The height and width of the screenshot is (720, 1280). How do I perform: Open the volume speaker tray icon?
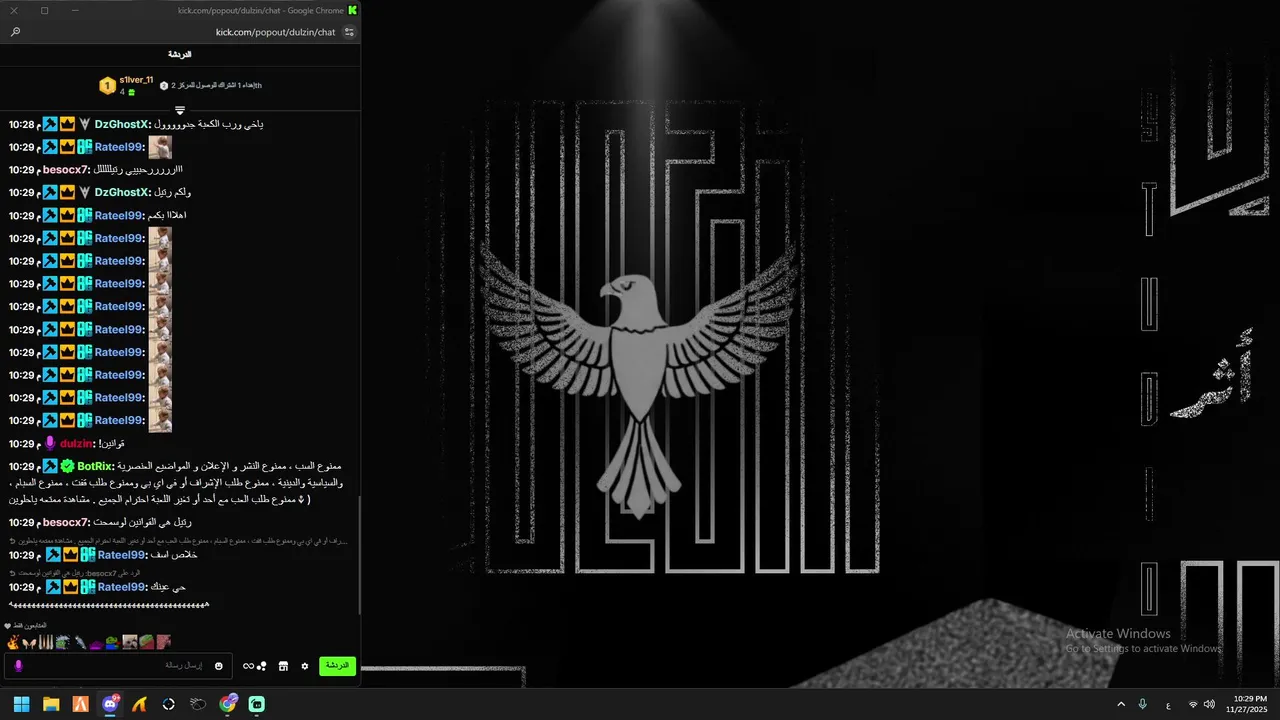pos(1209,704)
